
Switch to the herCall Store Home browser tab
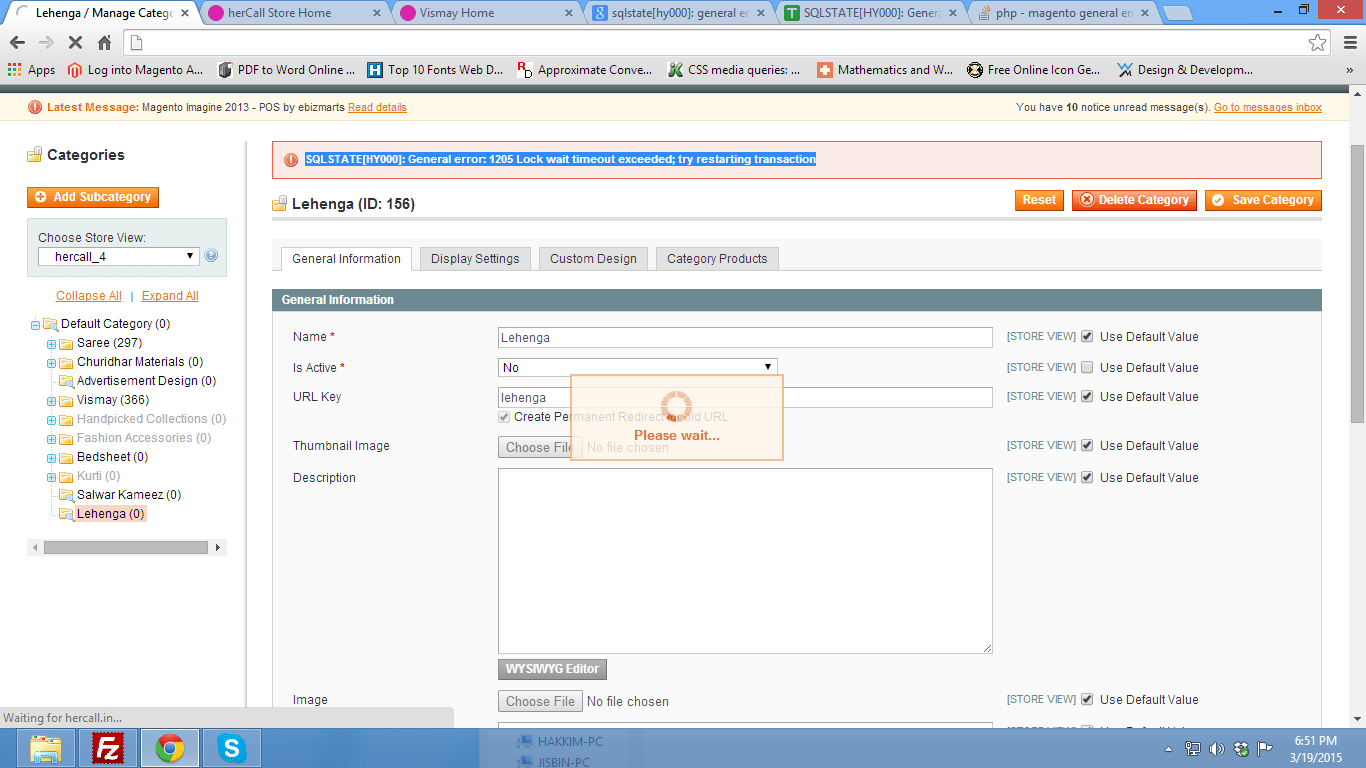click(291, 13)
